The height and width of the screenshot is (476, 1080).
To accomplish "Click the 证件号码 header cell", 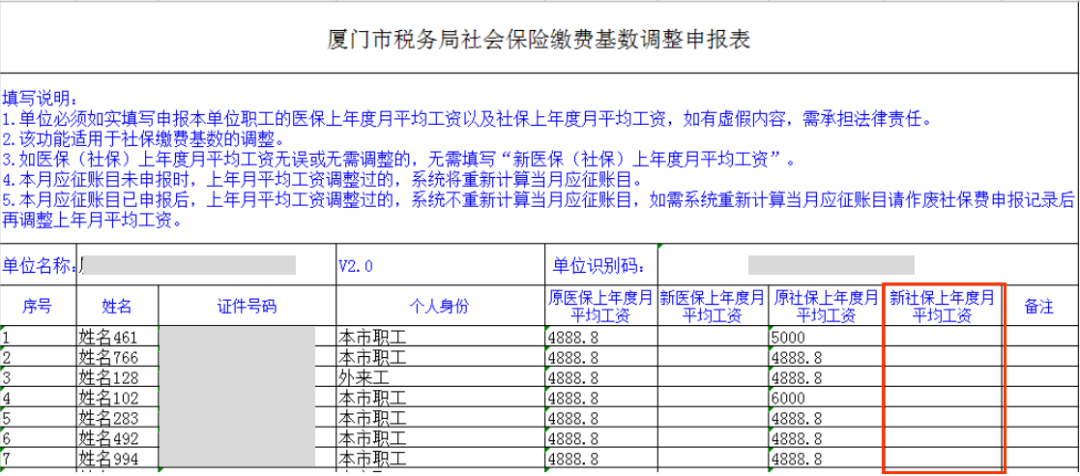I will click(x=246, y=306).
